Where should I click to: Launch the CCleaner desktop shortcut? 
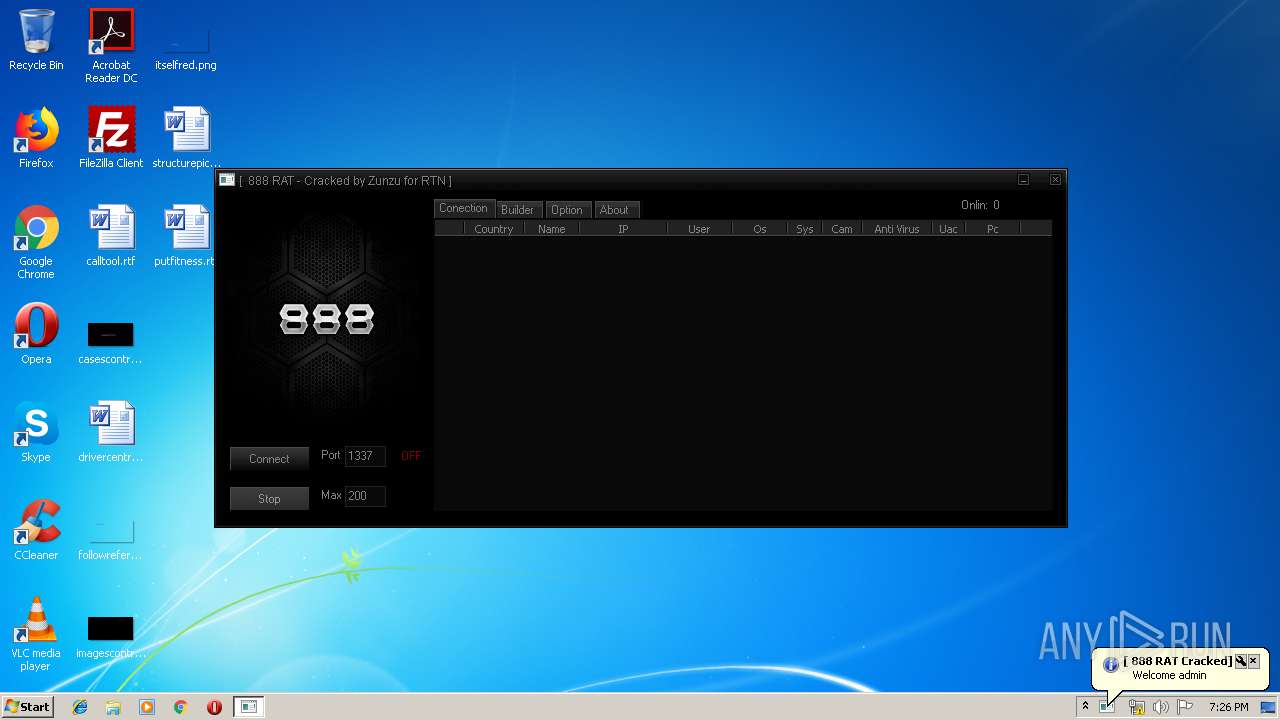36,530
